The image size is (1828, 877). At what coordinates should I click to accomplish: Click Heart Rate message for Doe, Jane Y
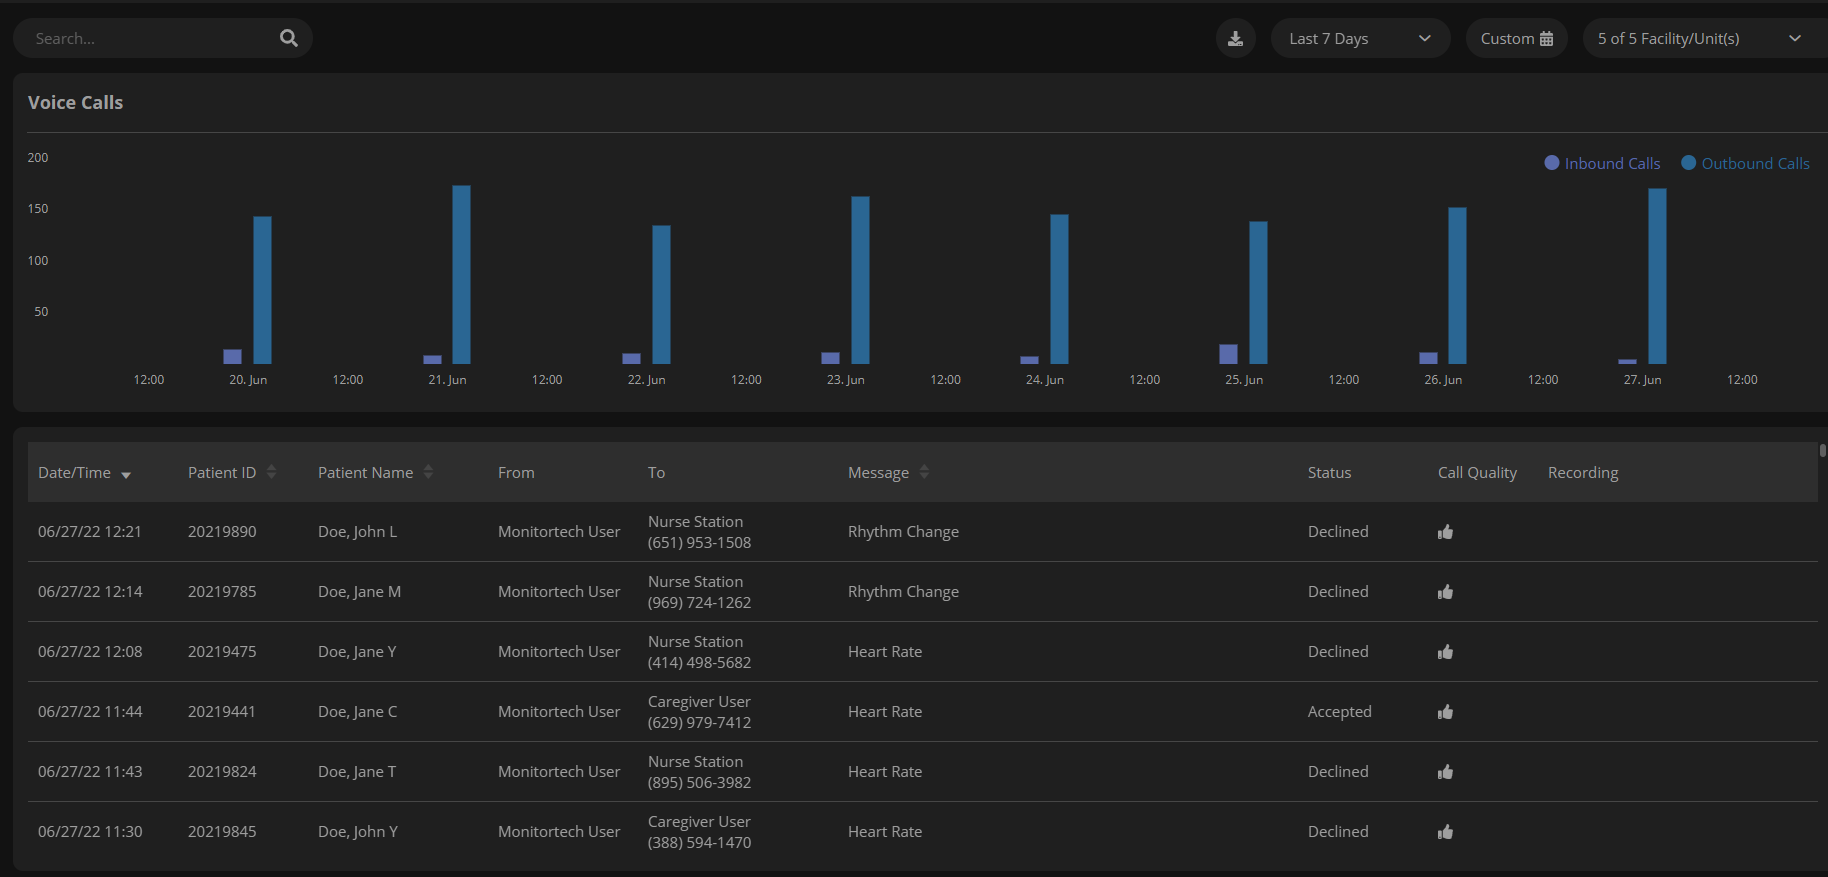pyautogui.click(x=885, y=651)
